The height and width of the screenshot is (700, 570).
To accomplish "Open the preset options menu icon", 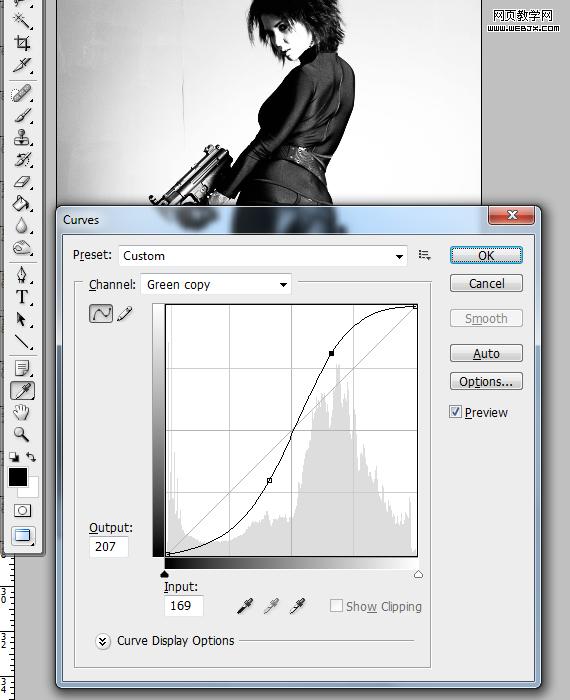I will point(424,255).
